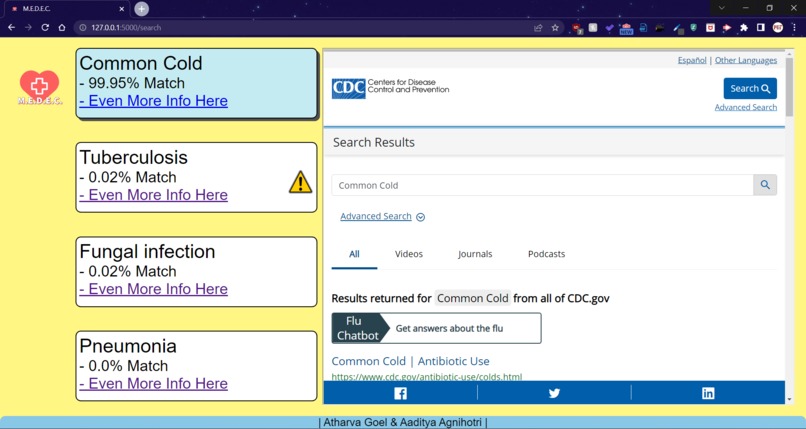Switch to the Videos tab

tap(409, 254)
